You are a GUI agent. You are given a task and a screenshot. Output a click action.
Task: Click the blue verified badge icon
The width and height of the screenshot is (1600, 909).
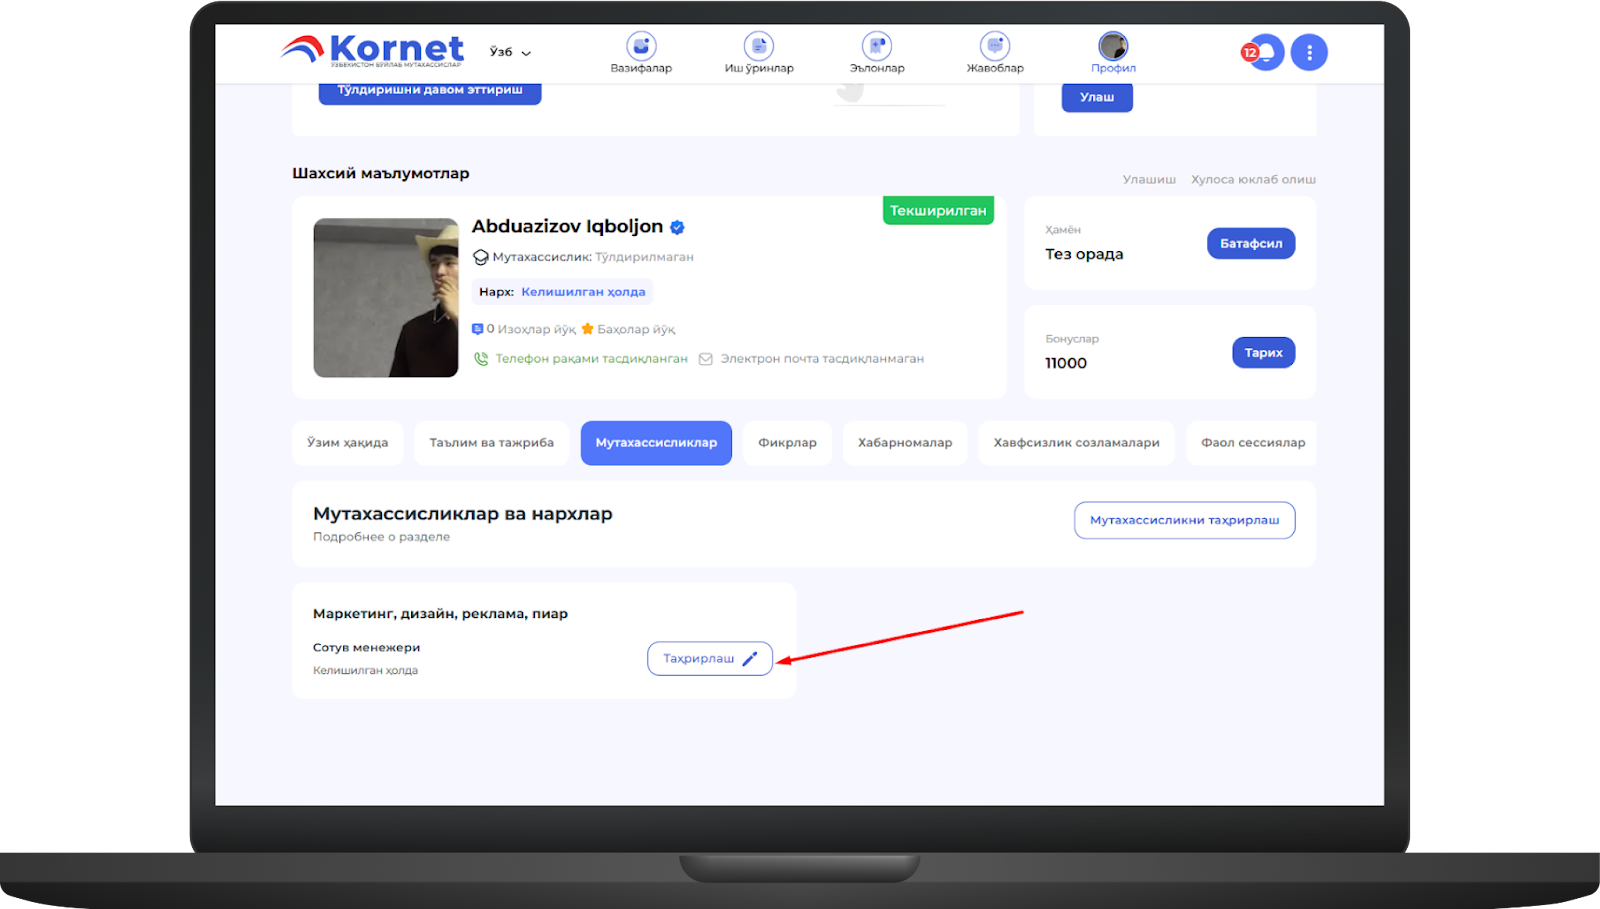(677, 227)
